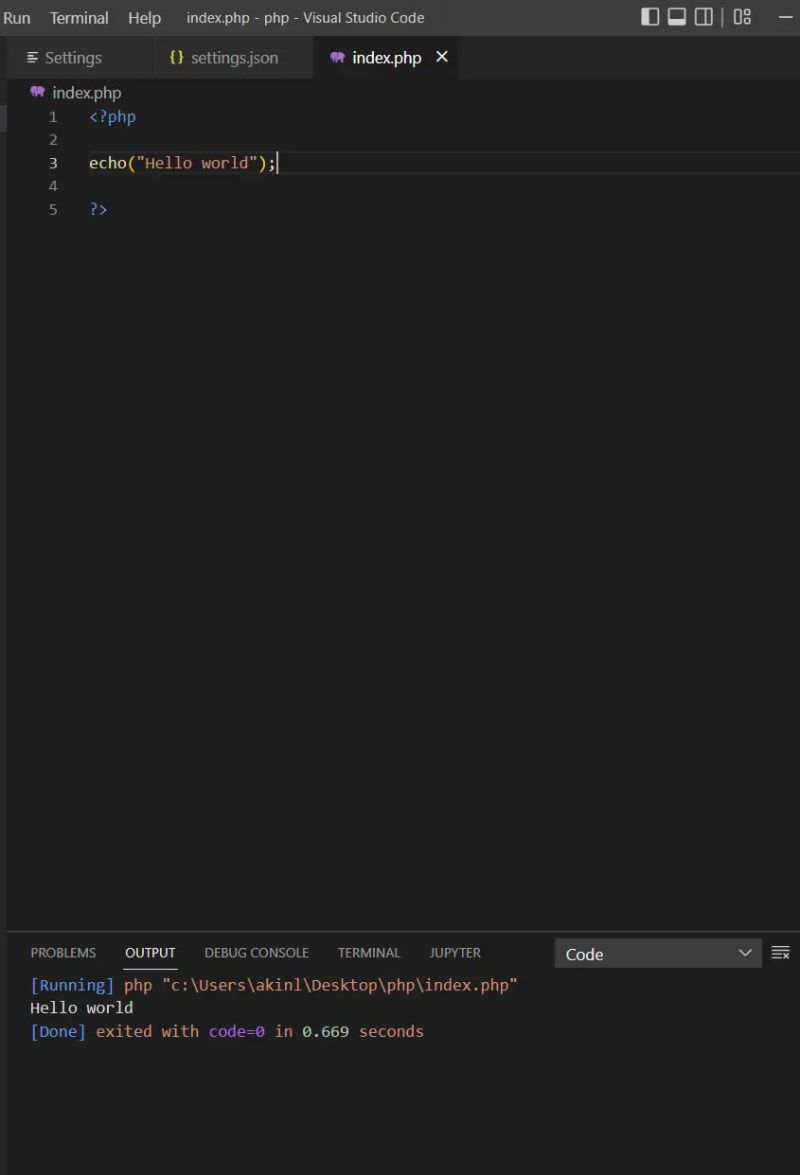Switch to the TERMINAL panel tab
Image resolution: width=800 pixels, height=1175 pixels.
368,952
